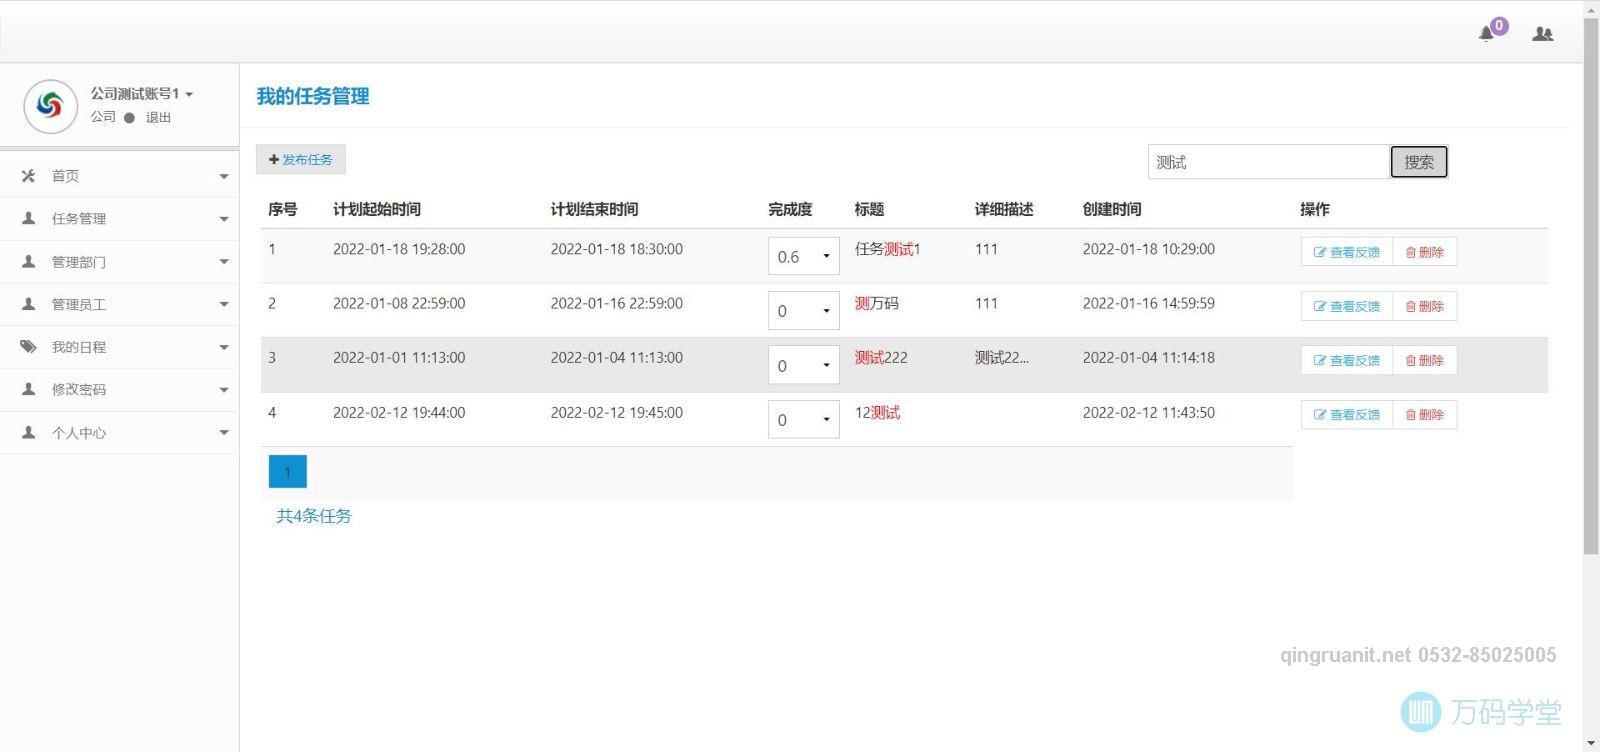Click the person icon beside 修改密码

[x=28, y=389]
